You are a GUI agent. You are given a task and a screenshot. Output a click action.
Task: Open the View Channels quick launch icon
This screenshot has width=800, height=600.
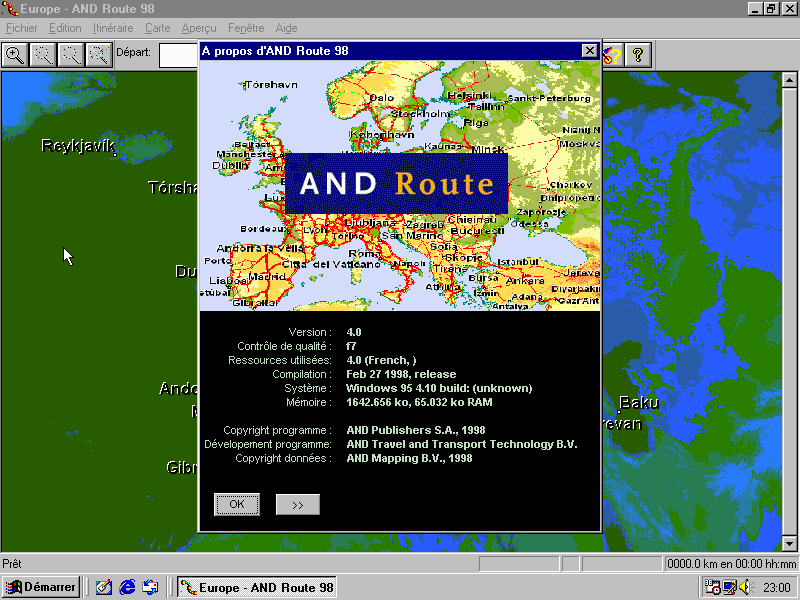(x=150, y=587)
